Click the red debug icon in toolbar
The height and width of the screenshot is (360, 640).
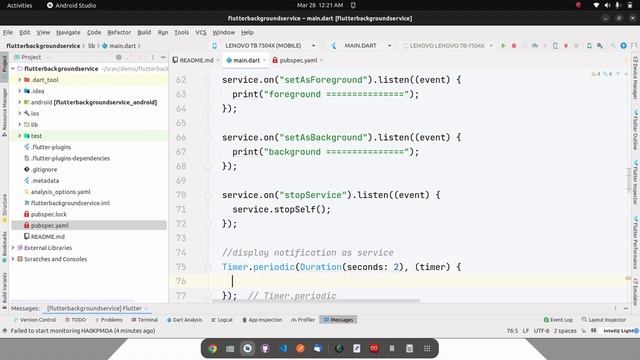click(x=514, y=46)
